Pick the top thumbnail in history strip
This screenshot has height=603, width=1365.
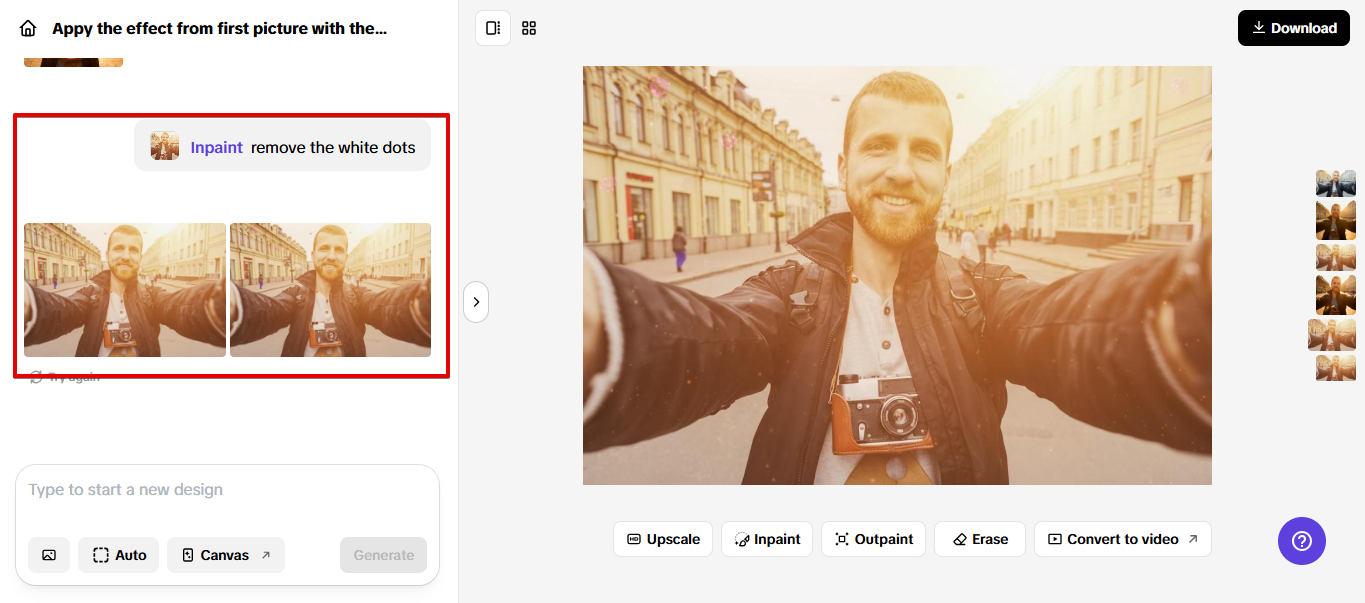tap(1335, 183)
